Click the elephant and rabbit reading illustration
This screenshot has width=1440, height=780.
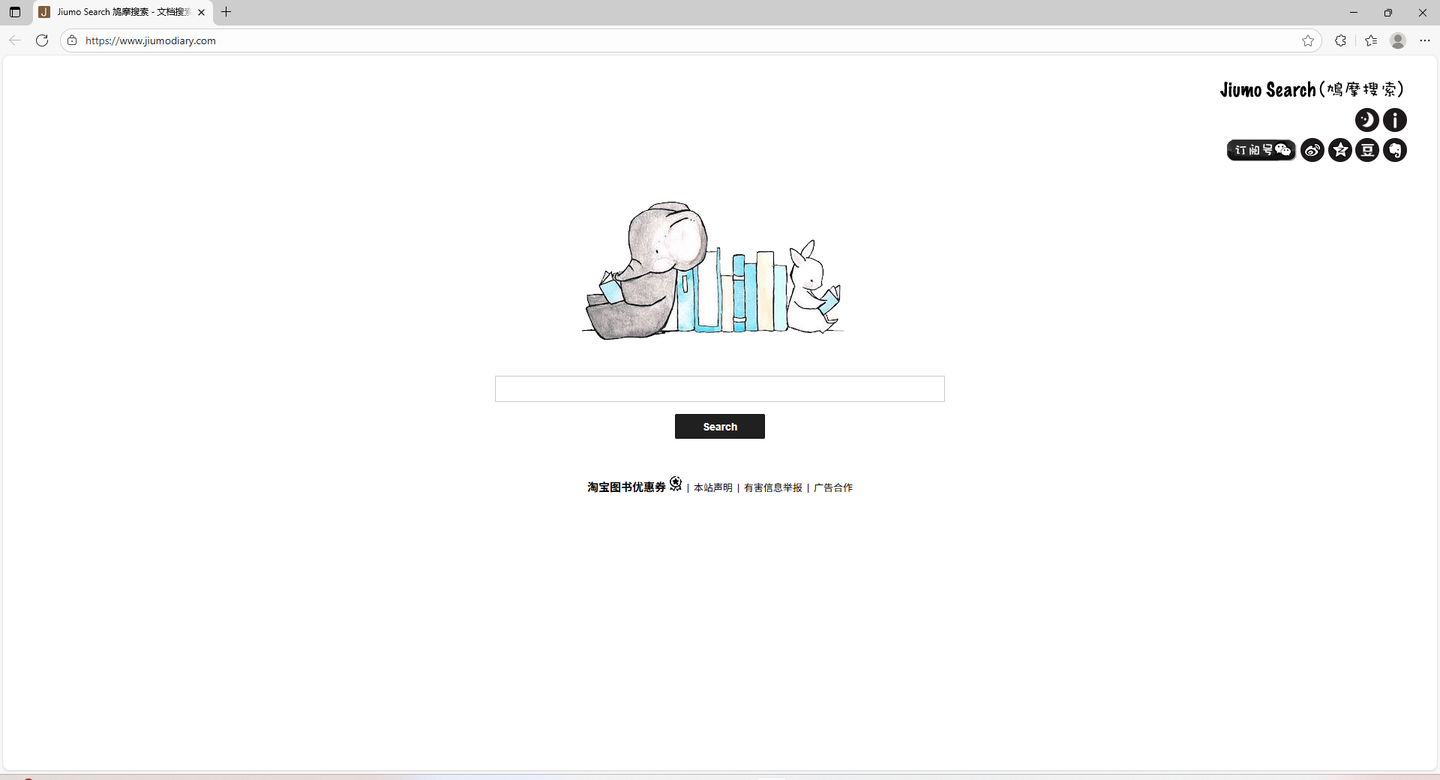[713, 271]
